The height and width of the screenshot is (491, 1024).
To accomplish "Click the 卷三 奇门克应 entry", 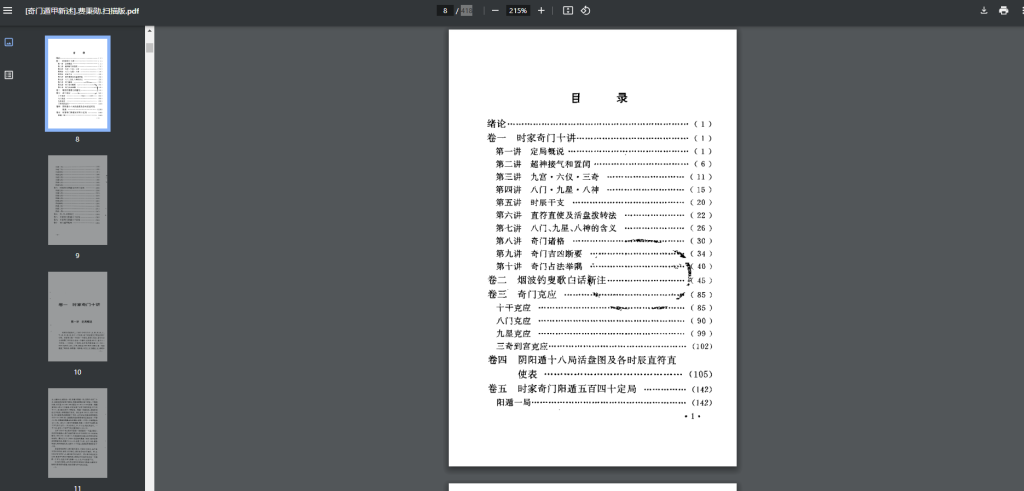I will 599,294.
